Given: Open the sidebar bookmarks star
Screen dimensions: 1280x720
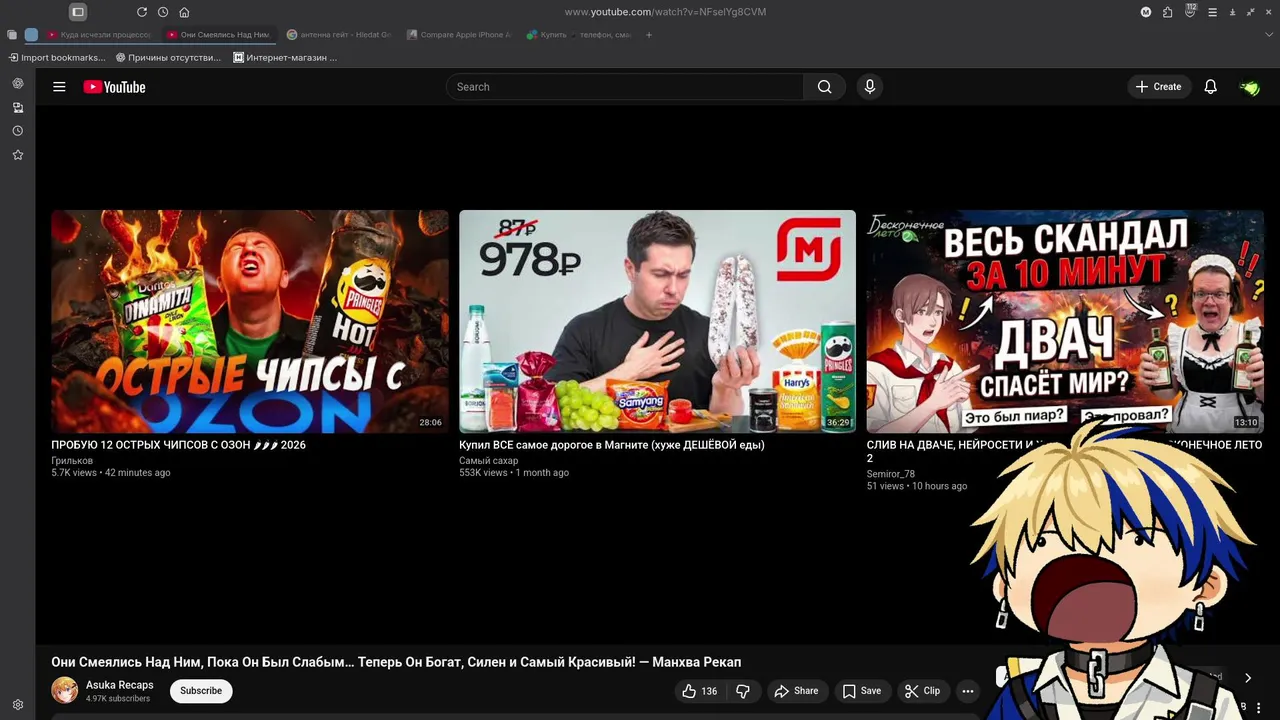Looking at the screenshot, I should (x=18, y=155).
